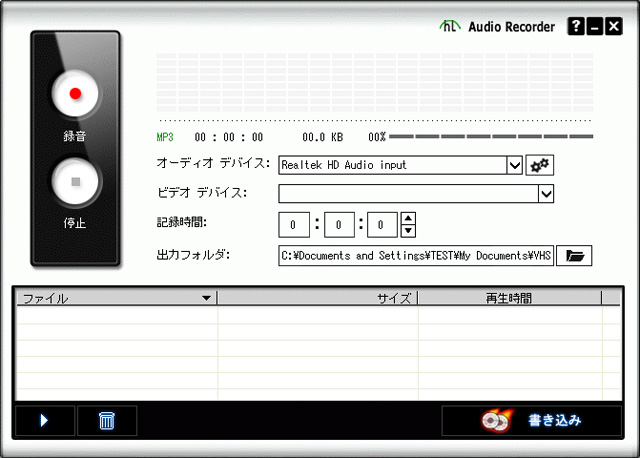The image size is (640, 458).
Task: Sort list by ファイル column header
Action: tap(117, 298)
